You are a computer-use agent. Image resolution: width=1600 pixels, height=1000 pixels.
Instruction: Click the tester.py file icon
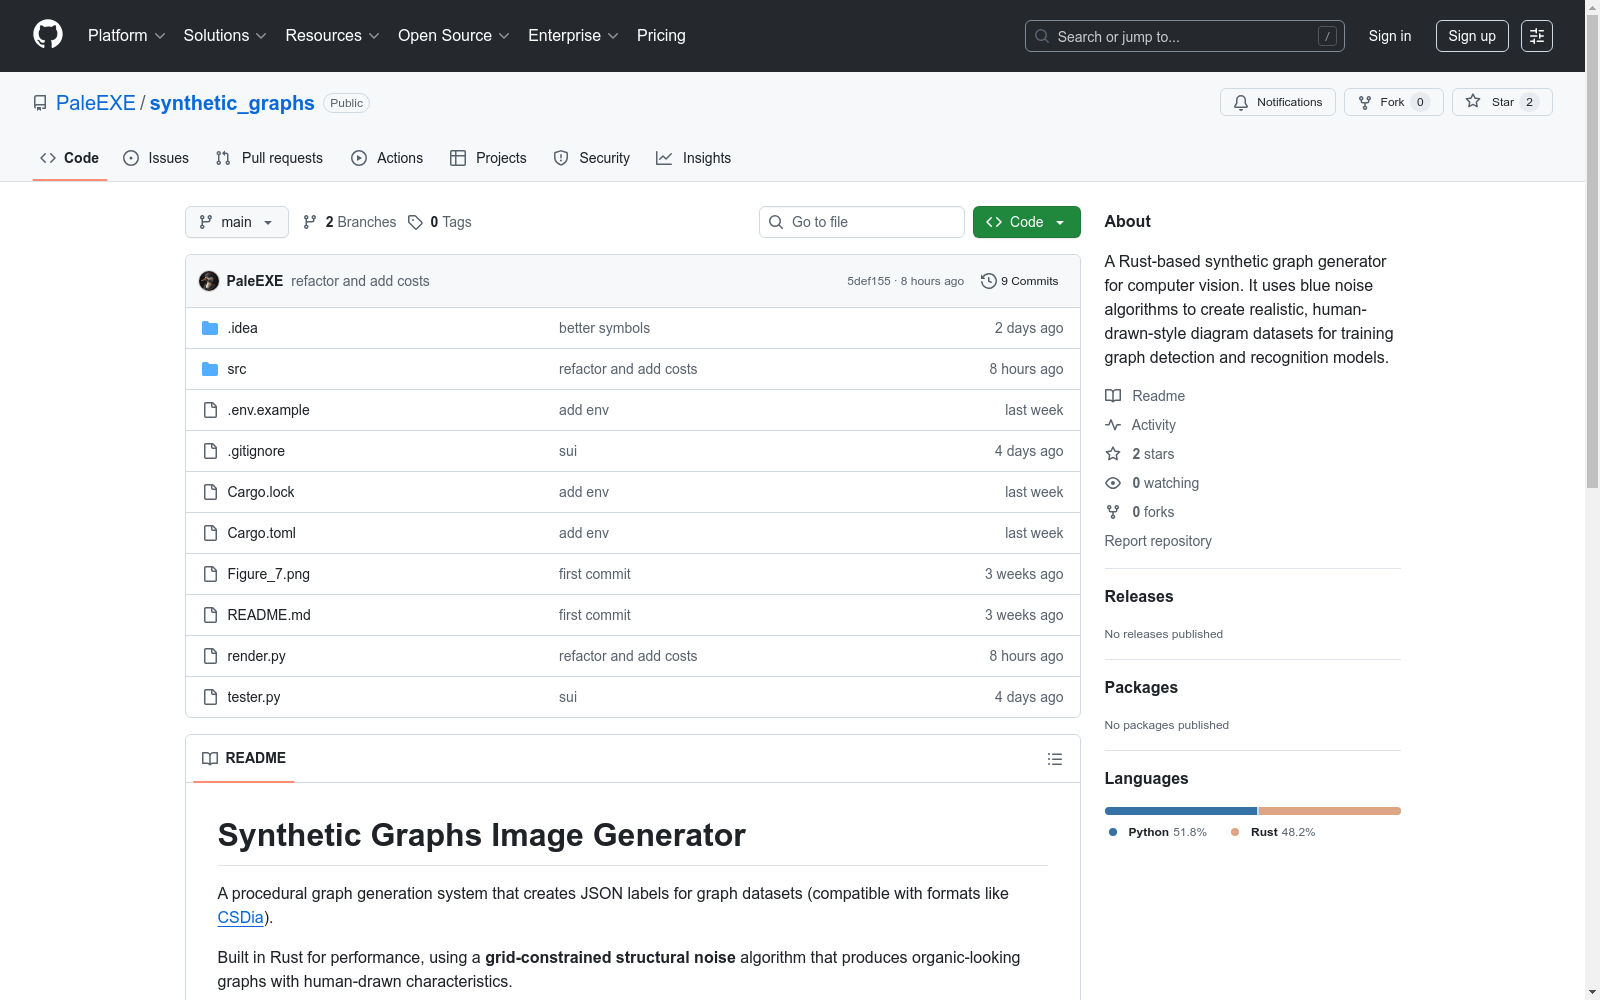click(x=210, y=697)
